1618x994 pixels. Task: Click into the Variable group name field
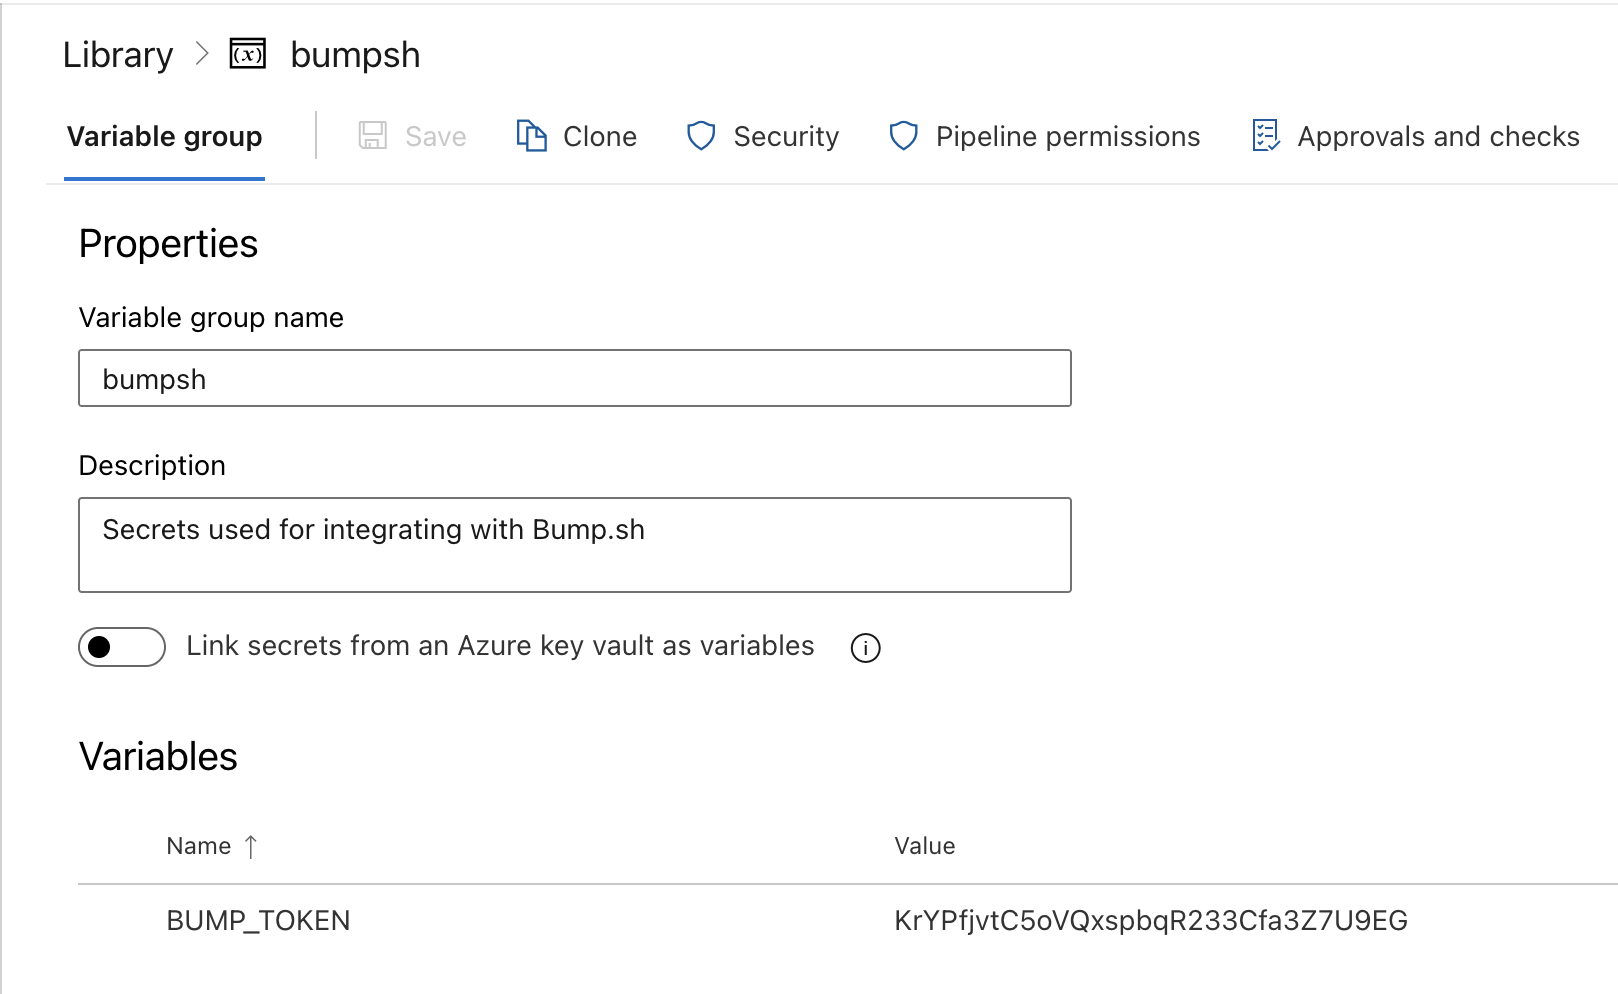tap(574, 379)
